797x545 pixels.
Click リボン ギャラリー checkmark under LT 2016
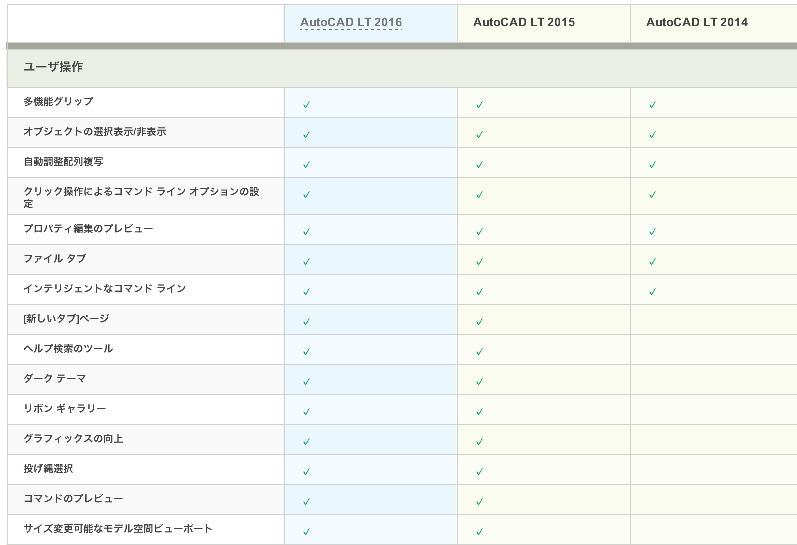click(x=306, y=412)
